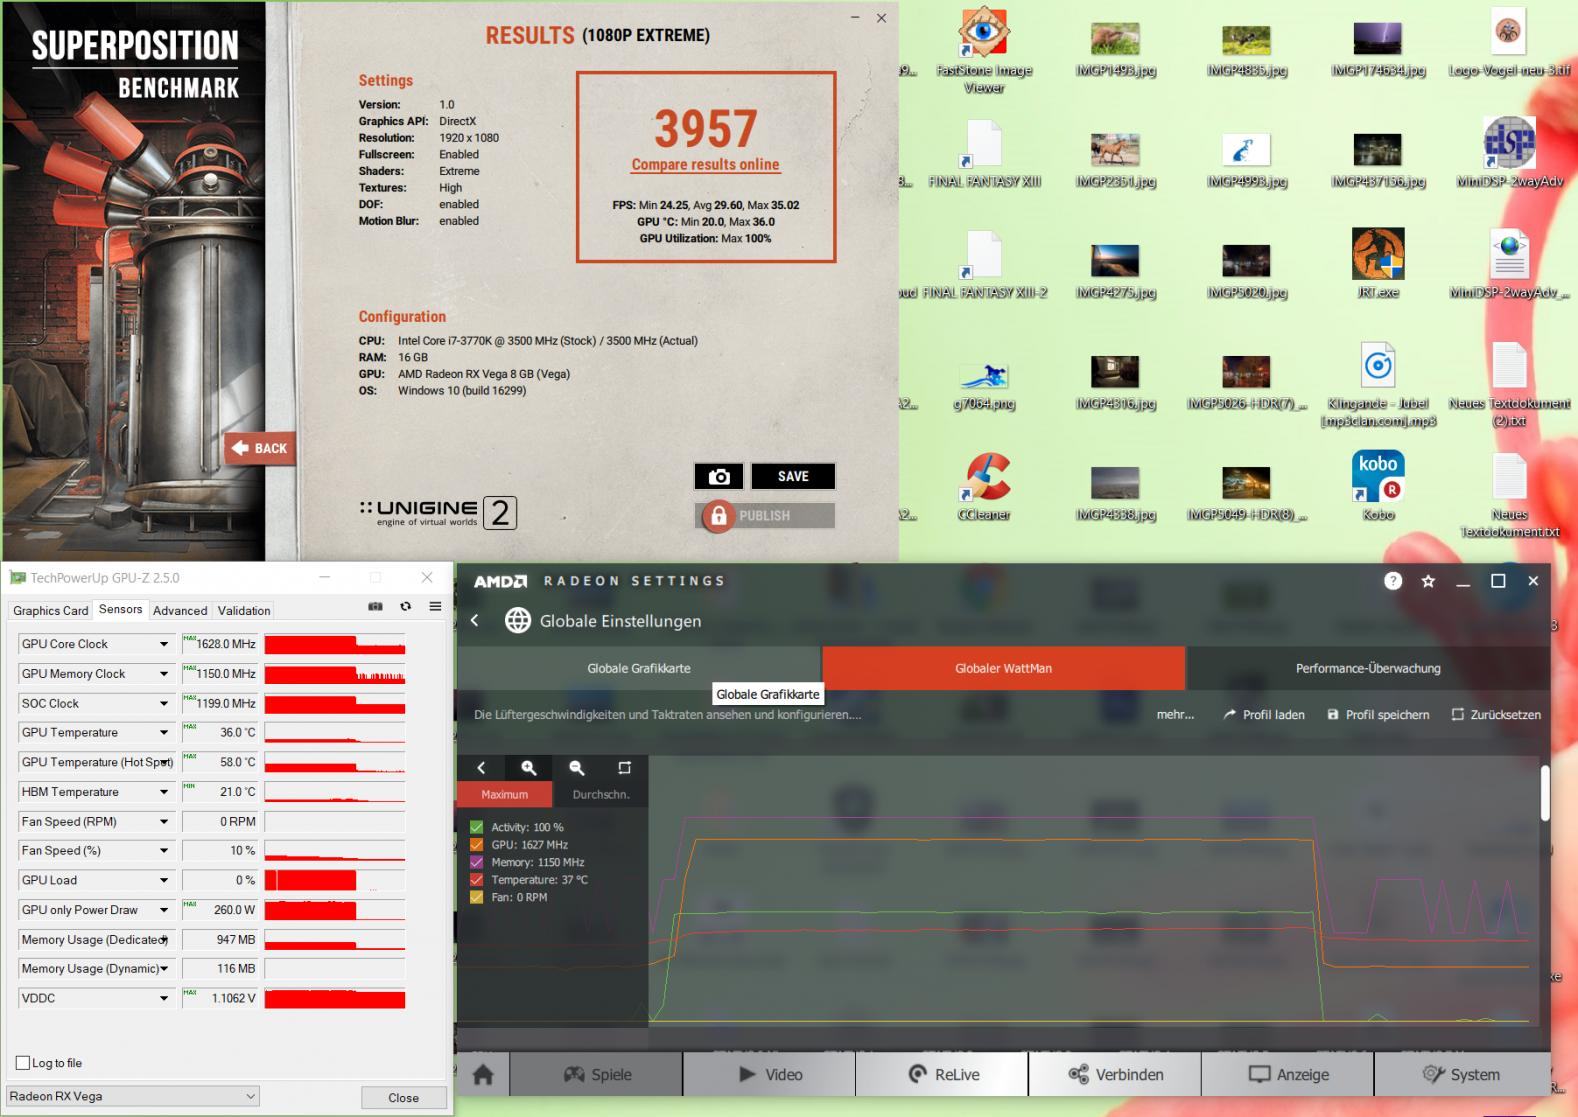Select Durchschn. graph mode tab
The image size is (1578, 1117).
pos(600,795)
